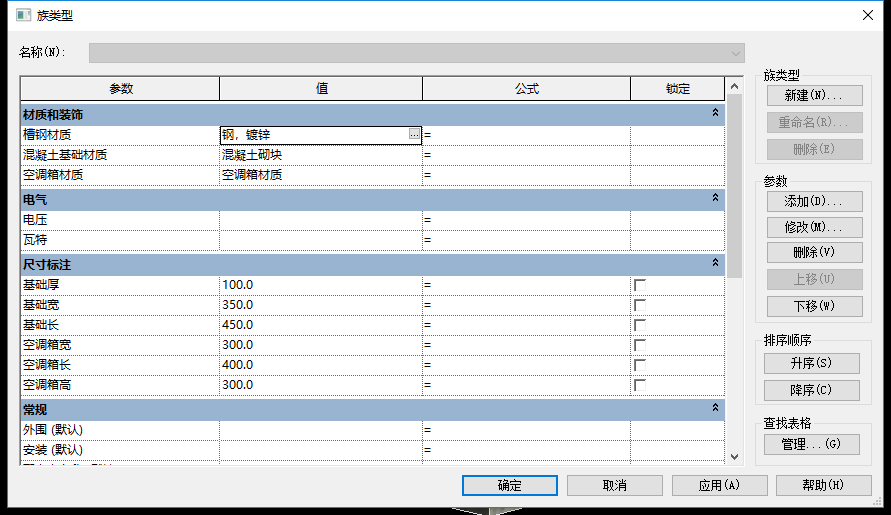Close the 族类型 dialog

tap(868, 15)
